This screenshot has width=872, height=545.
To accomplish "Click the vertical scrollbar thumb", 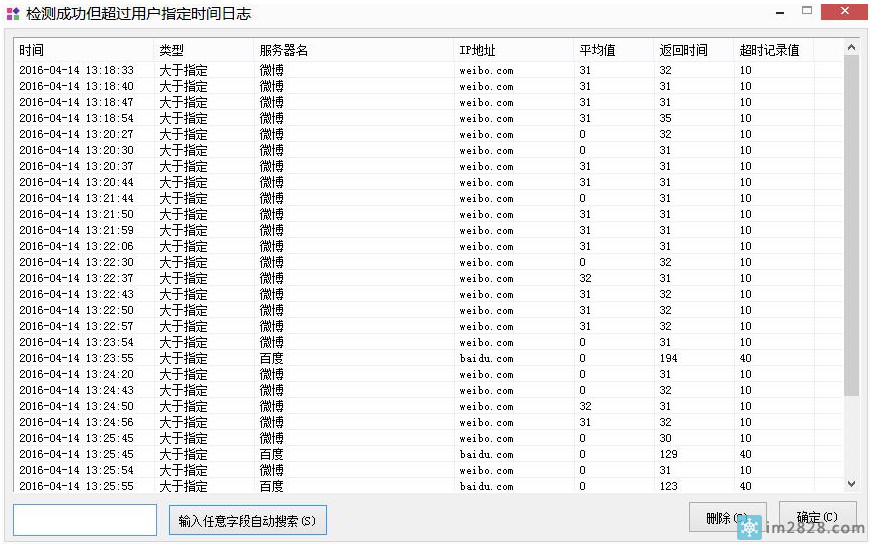I will (851, 225).
